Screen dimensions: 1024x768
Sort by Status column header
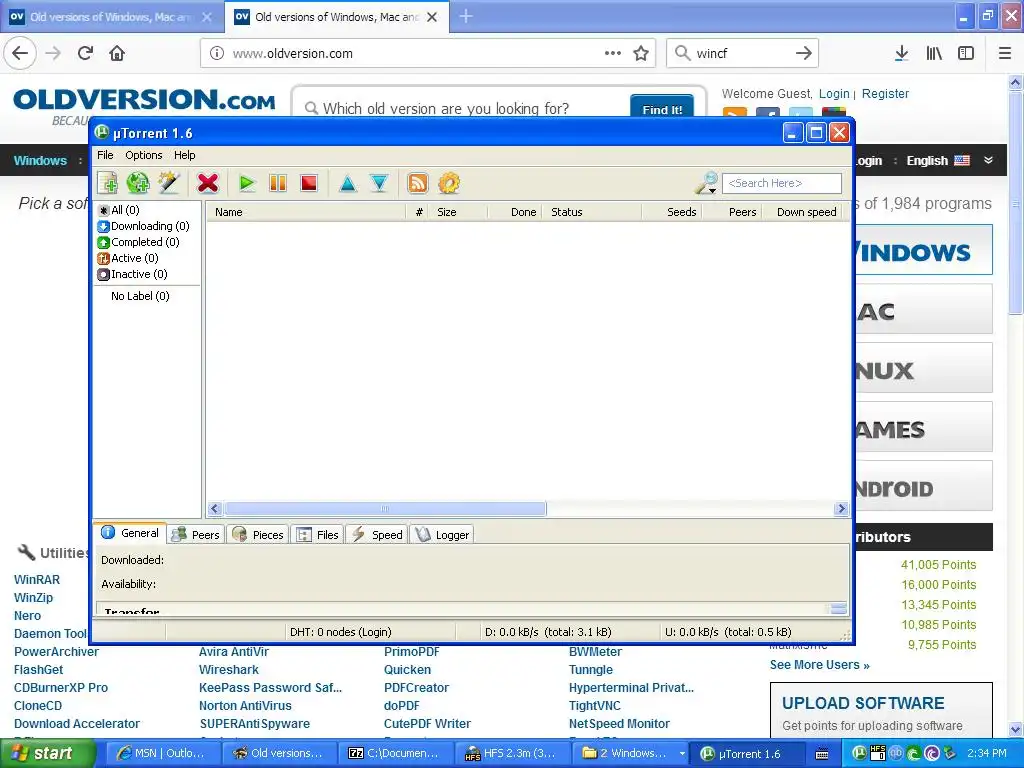tap(592, 212)
